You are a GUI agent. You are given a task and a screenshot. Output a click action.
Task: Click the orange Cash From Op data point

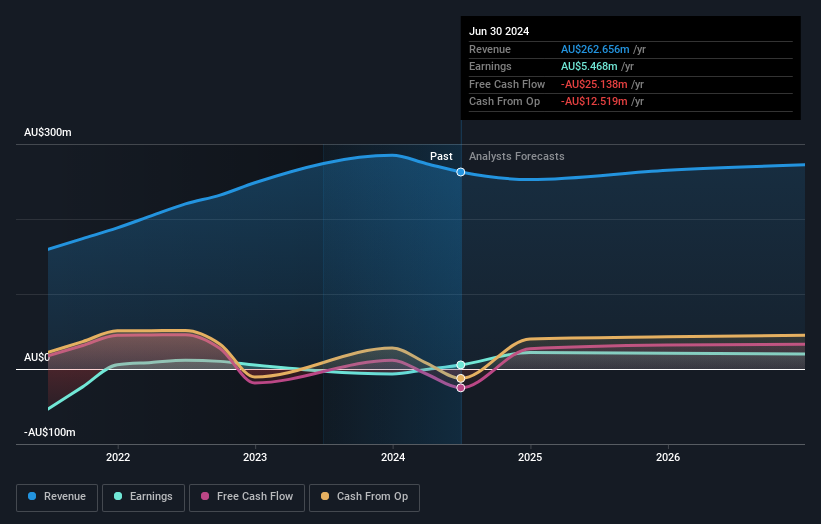pyautogui.click(x=461, y=378)
